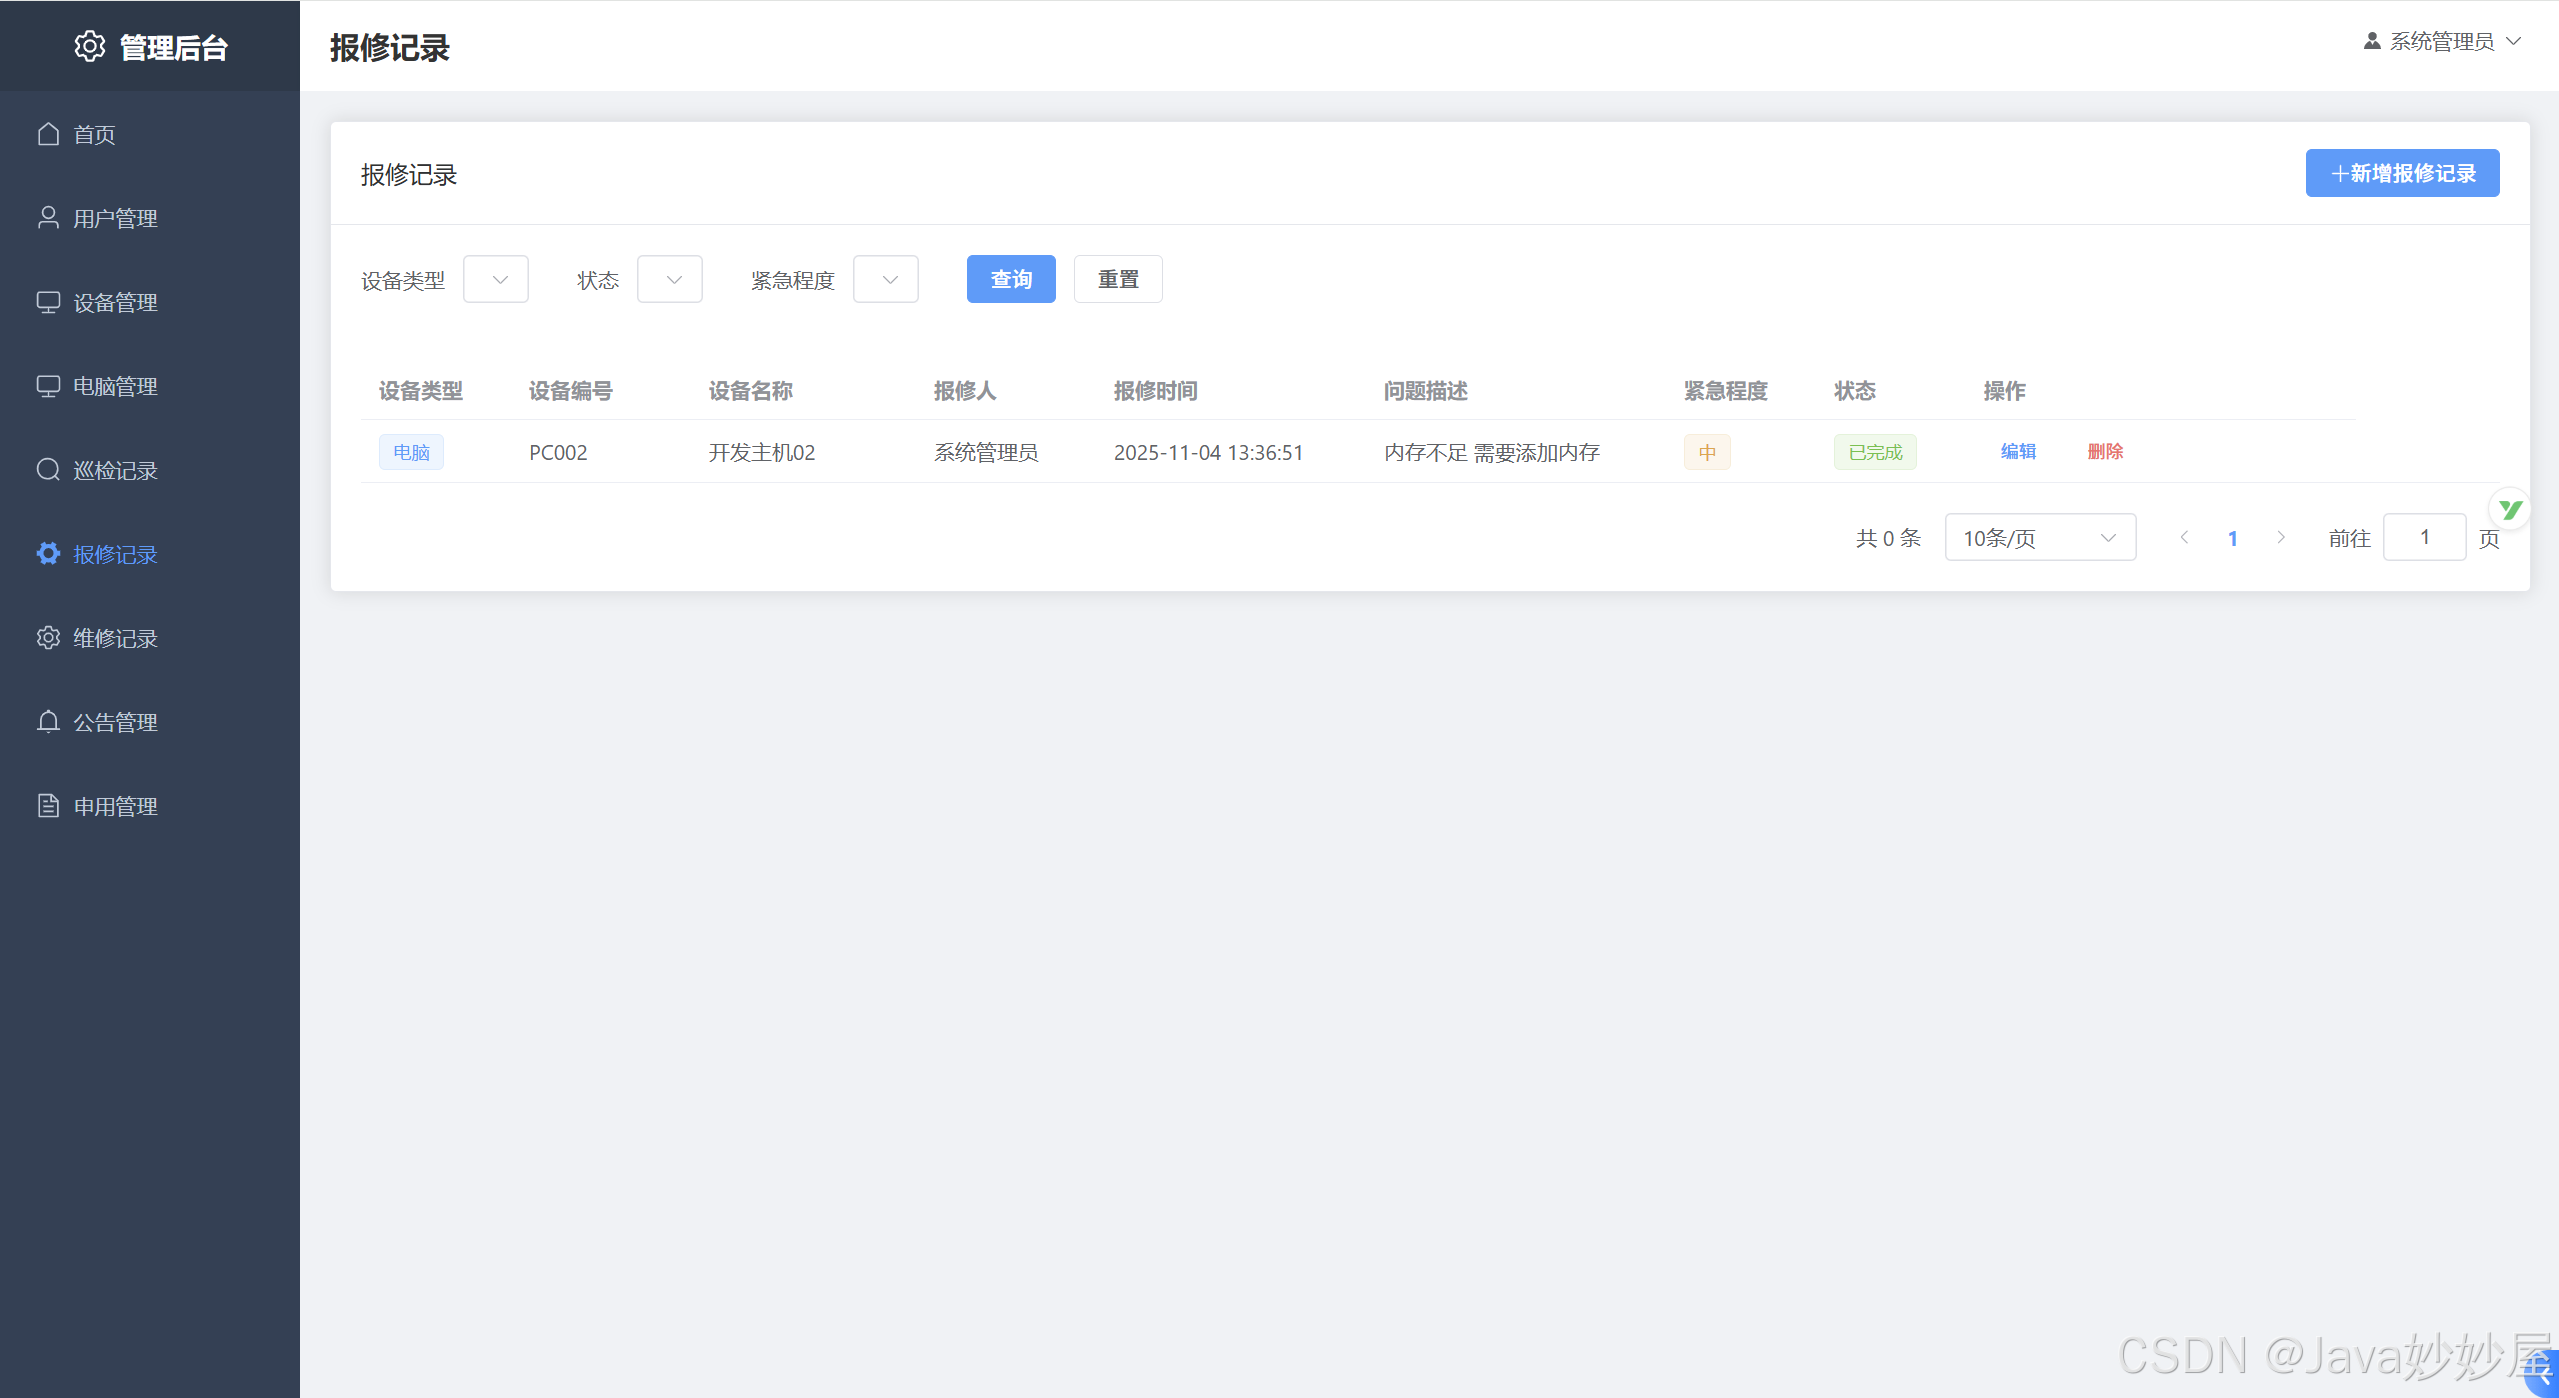Select 报修记录 in the sidebar
2559x1398 pixels.
[x=150, y=554]
